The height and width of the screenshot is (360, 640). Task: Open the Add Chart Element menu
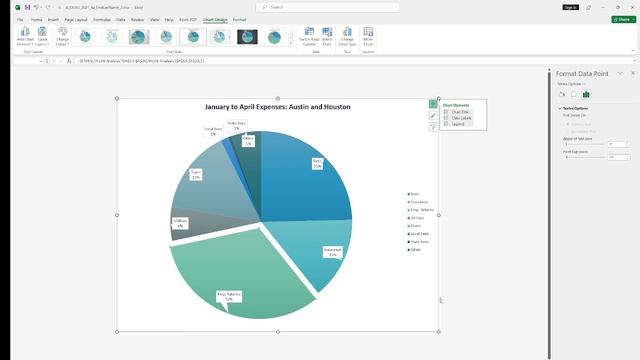point(25,36)
